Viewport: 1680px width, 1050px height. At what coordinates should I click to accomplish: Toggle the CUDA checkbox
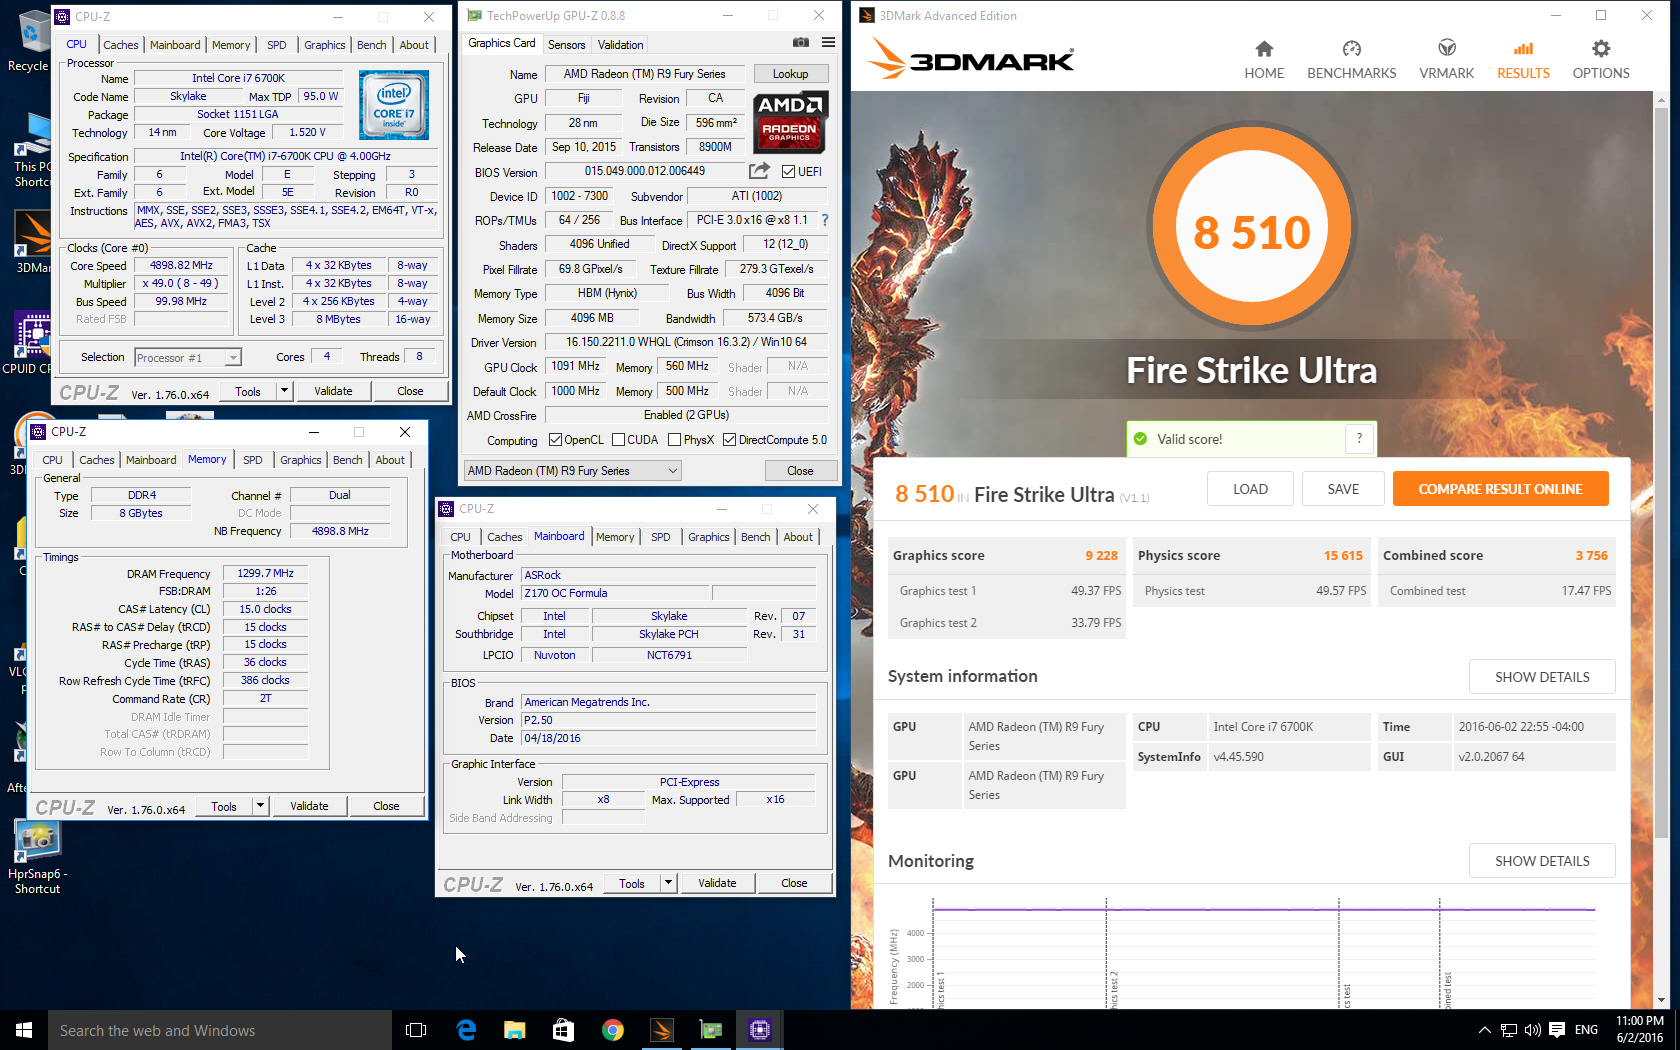pos(618,440)
